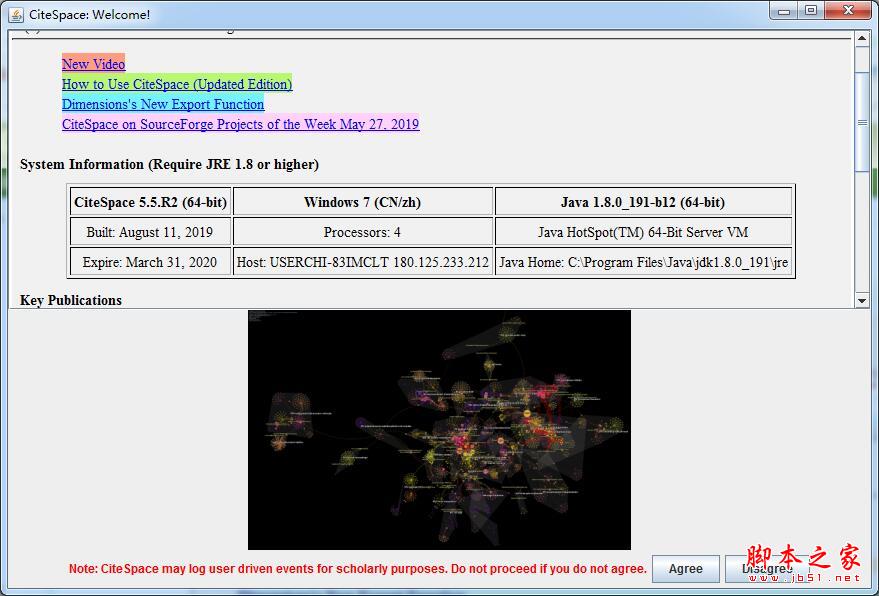Click the 'System Information' heading
The width and height of the screenshot is (879, 596).
point(169,164)
